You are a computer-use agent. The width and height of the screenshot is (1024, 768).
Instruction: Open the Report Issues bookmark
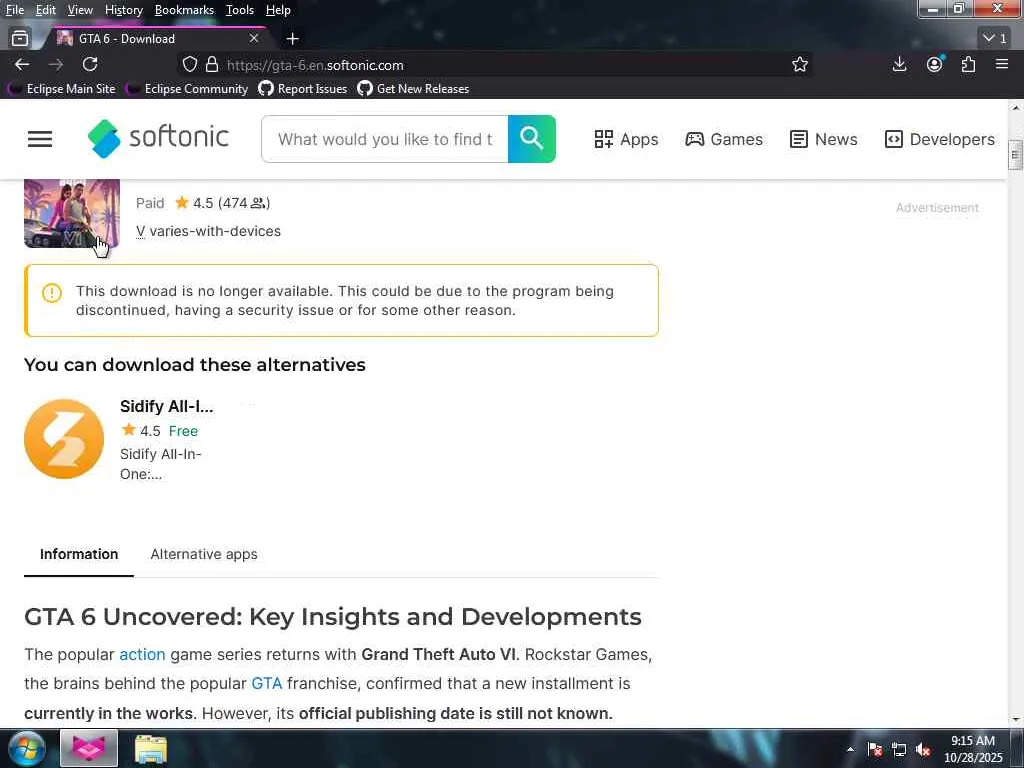(303, 89)
